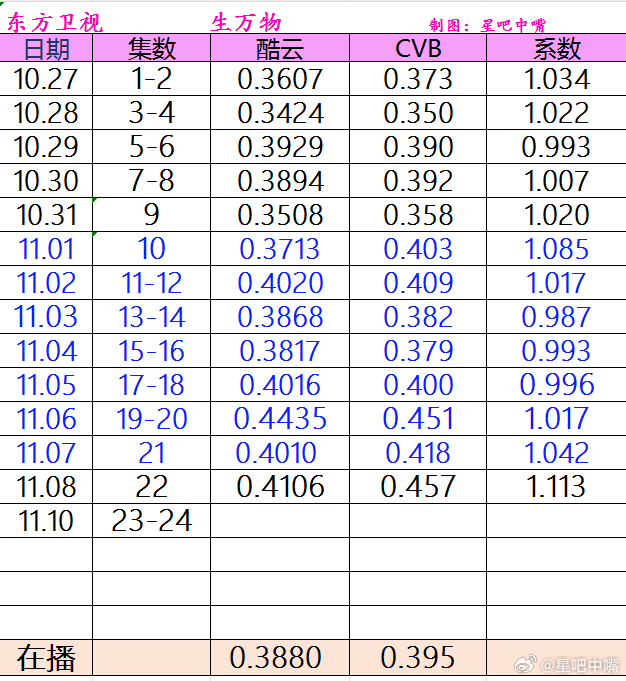Select date cell 11.10
The width and height of the screenshot is (626, 681).
tap(46, 520)
